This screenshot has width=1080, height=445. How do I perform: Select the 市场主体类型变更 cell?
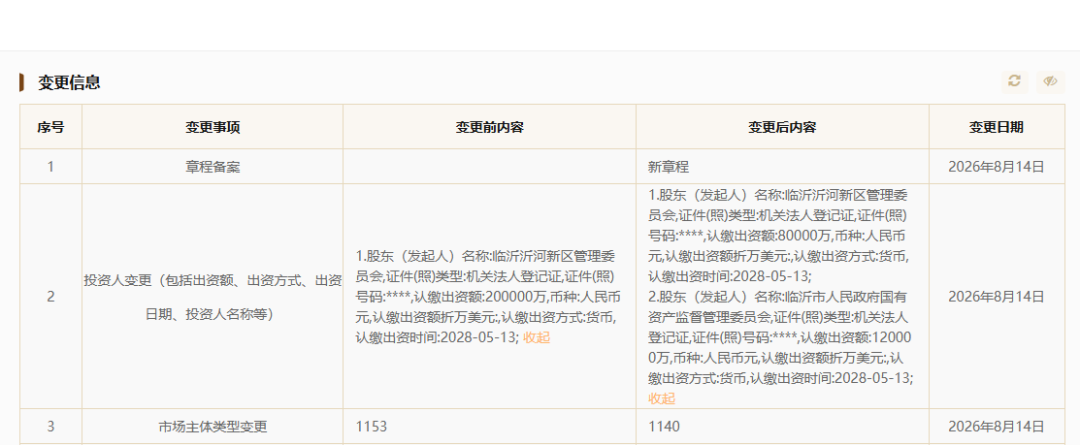click(213, 426)
